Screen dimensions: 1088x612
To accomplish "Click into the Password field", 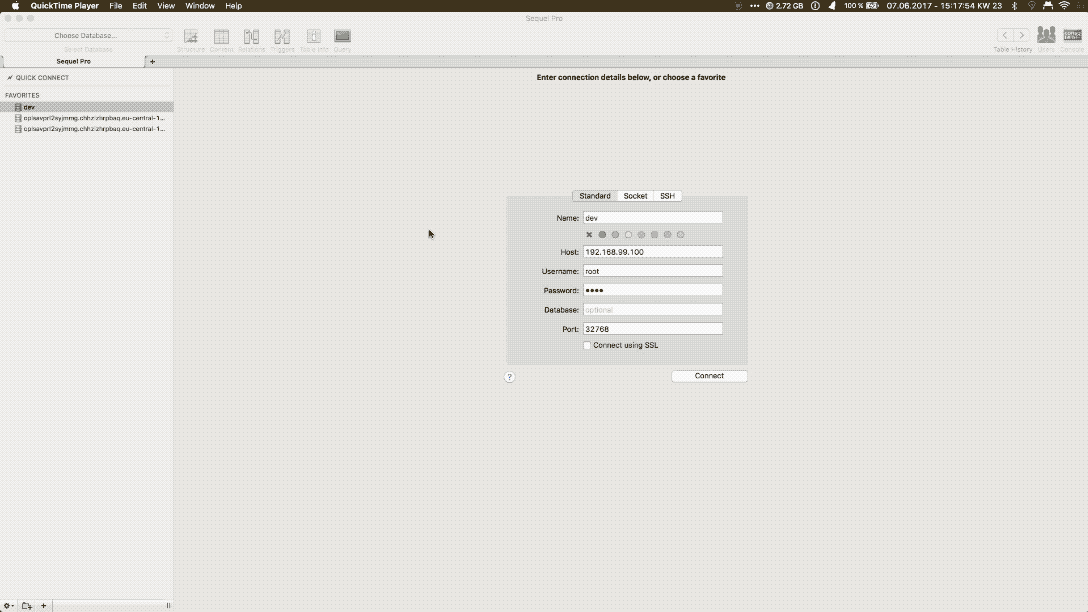I will tap(652, 291).
